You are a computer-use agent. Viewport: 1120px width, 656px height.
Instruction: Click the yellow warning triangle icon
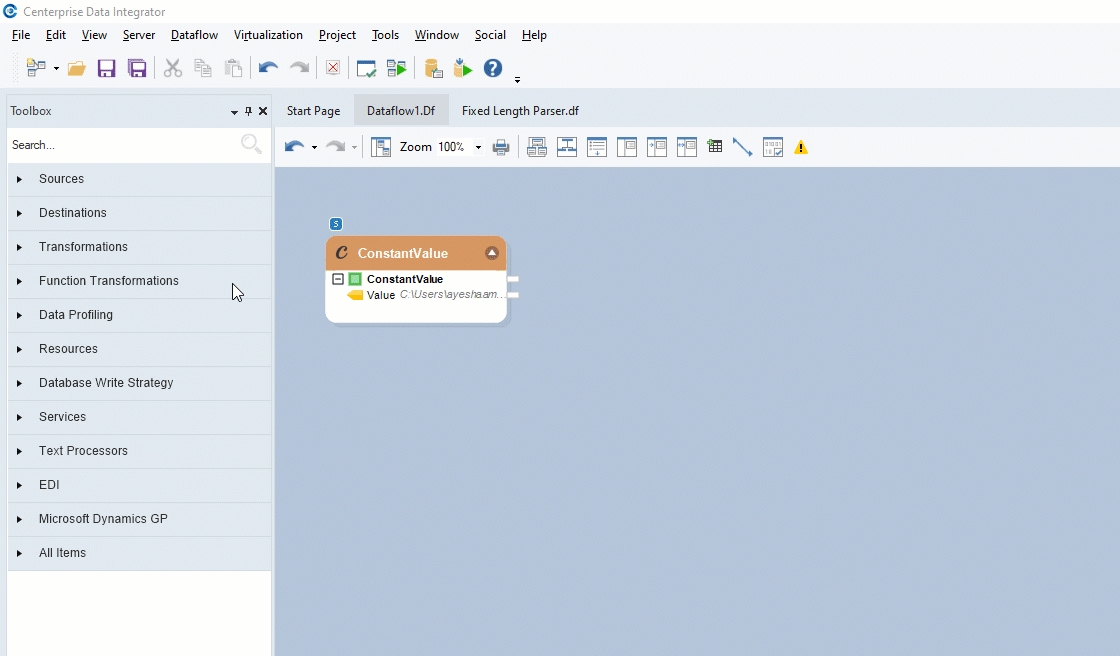pyautogui.click(x=801, y=148)
